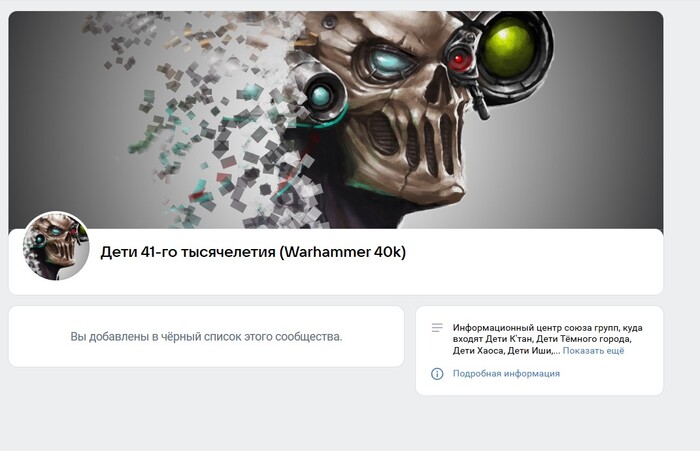Screen dimensions: 700x451
Task: Expand description with Показать ещё
Action: pos(593,351)
